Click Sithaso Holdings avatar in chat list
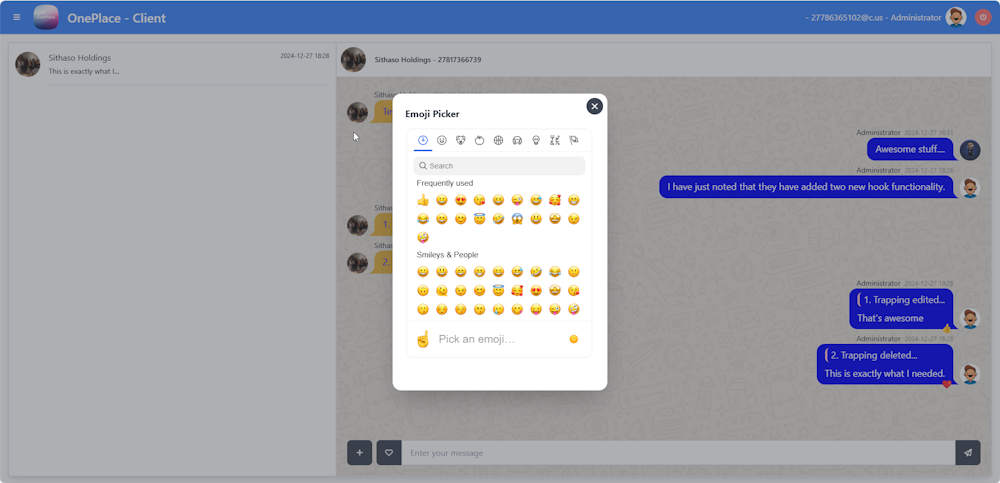 pos(27,64)
